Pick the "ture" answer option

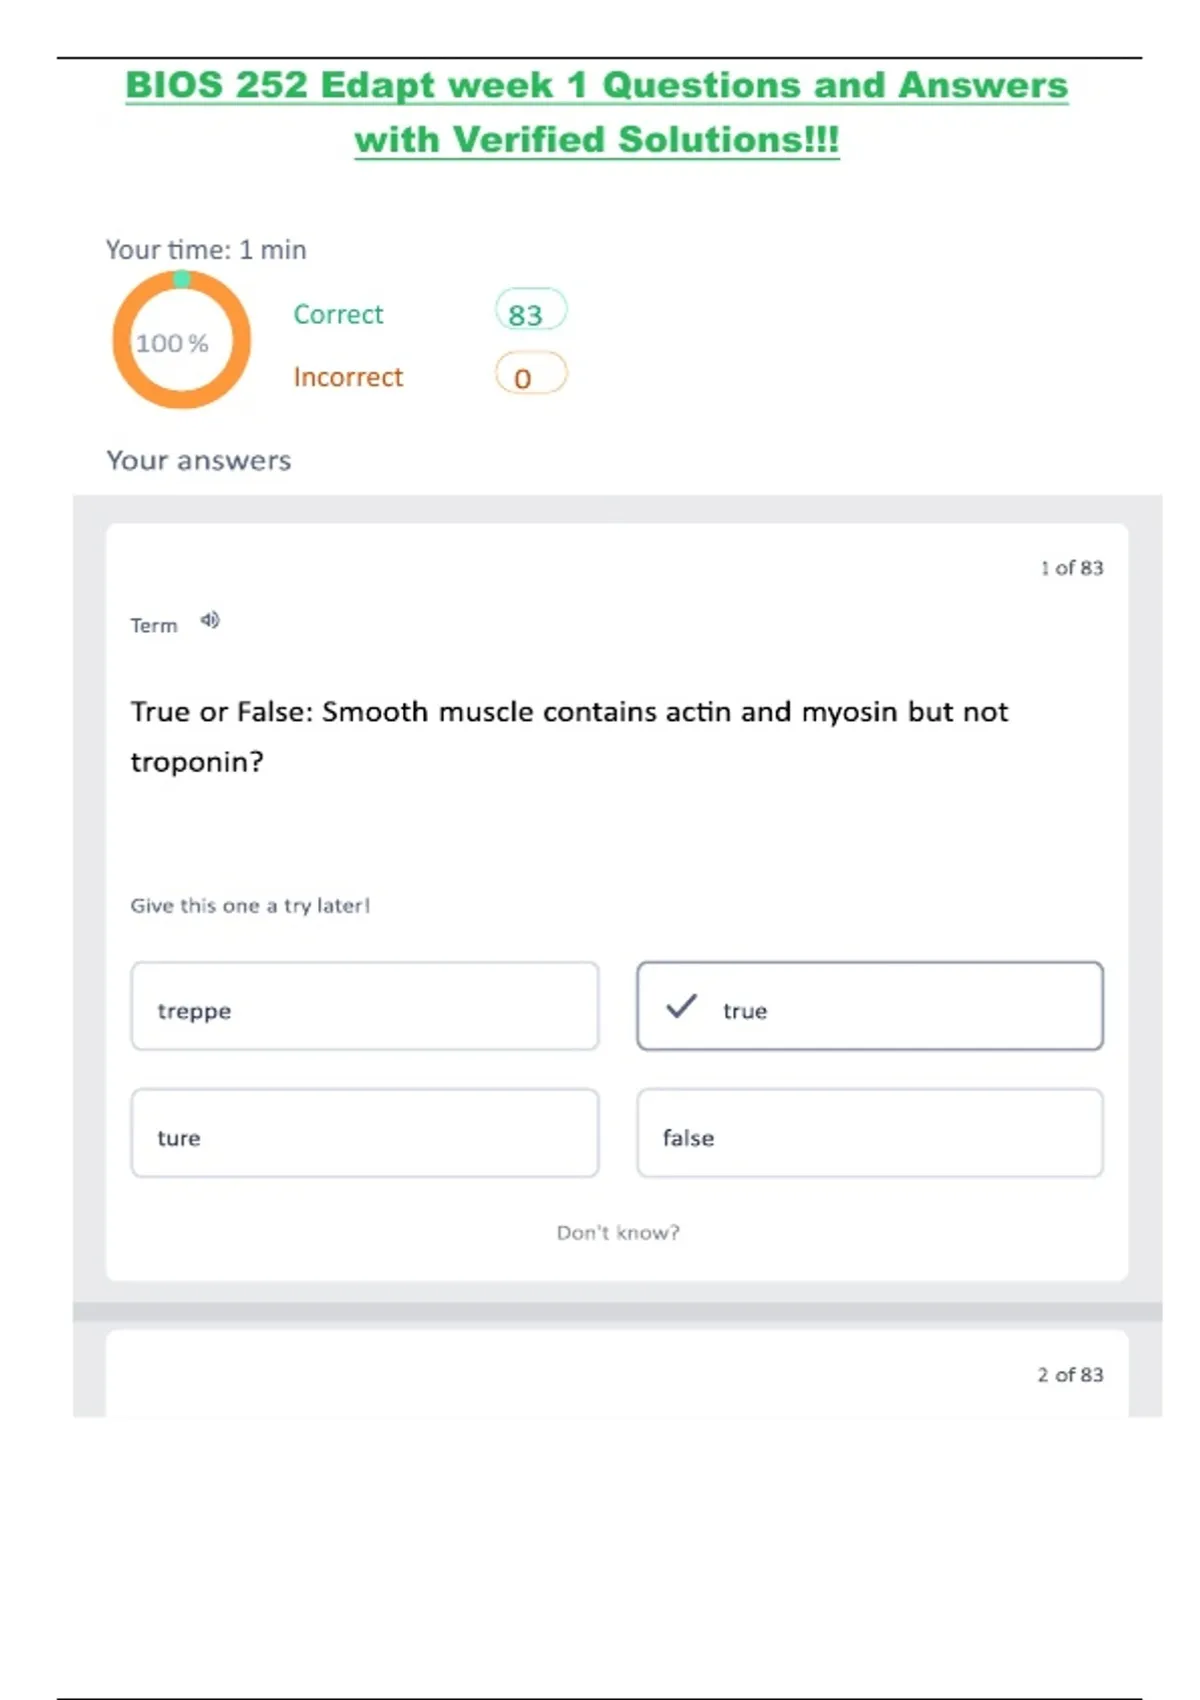pyautogui.click(x=365, y=1134)
